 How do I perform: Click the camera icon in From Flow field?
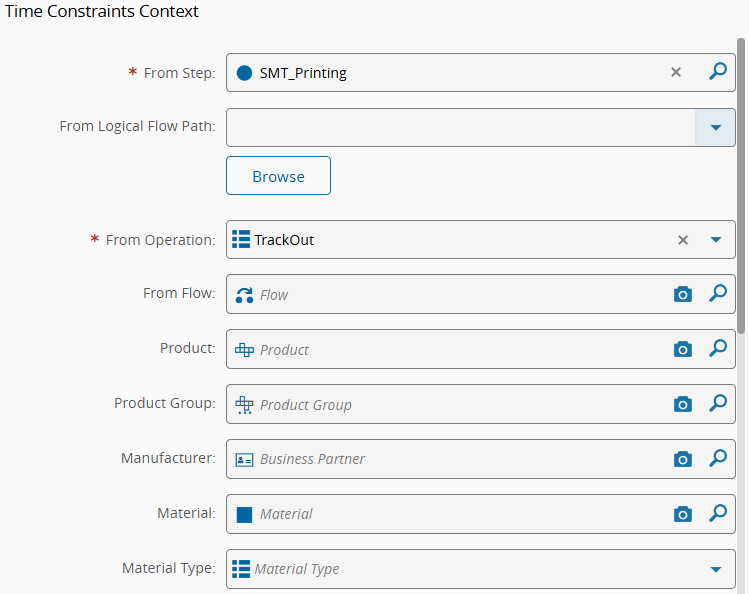[683, 295]
